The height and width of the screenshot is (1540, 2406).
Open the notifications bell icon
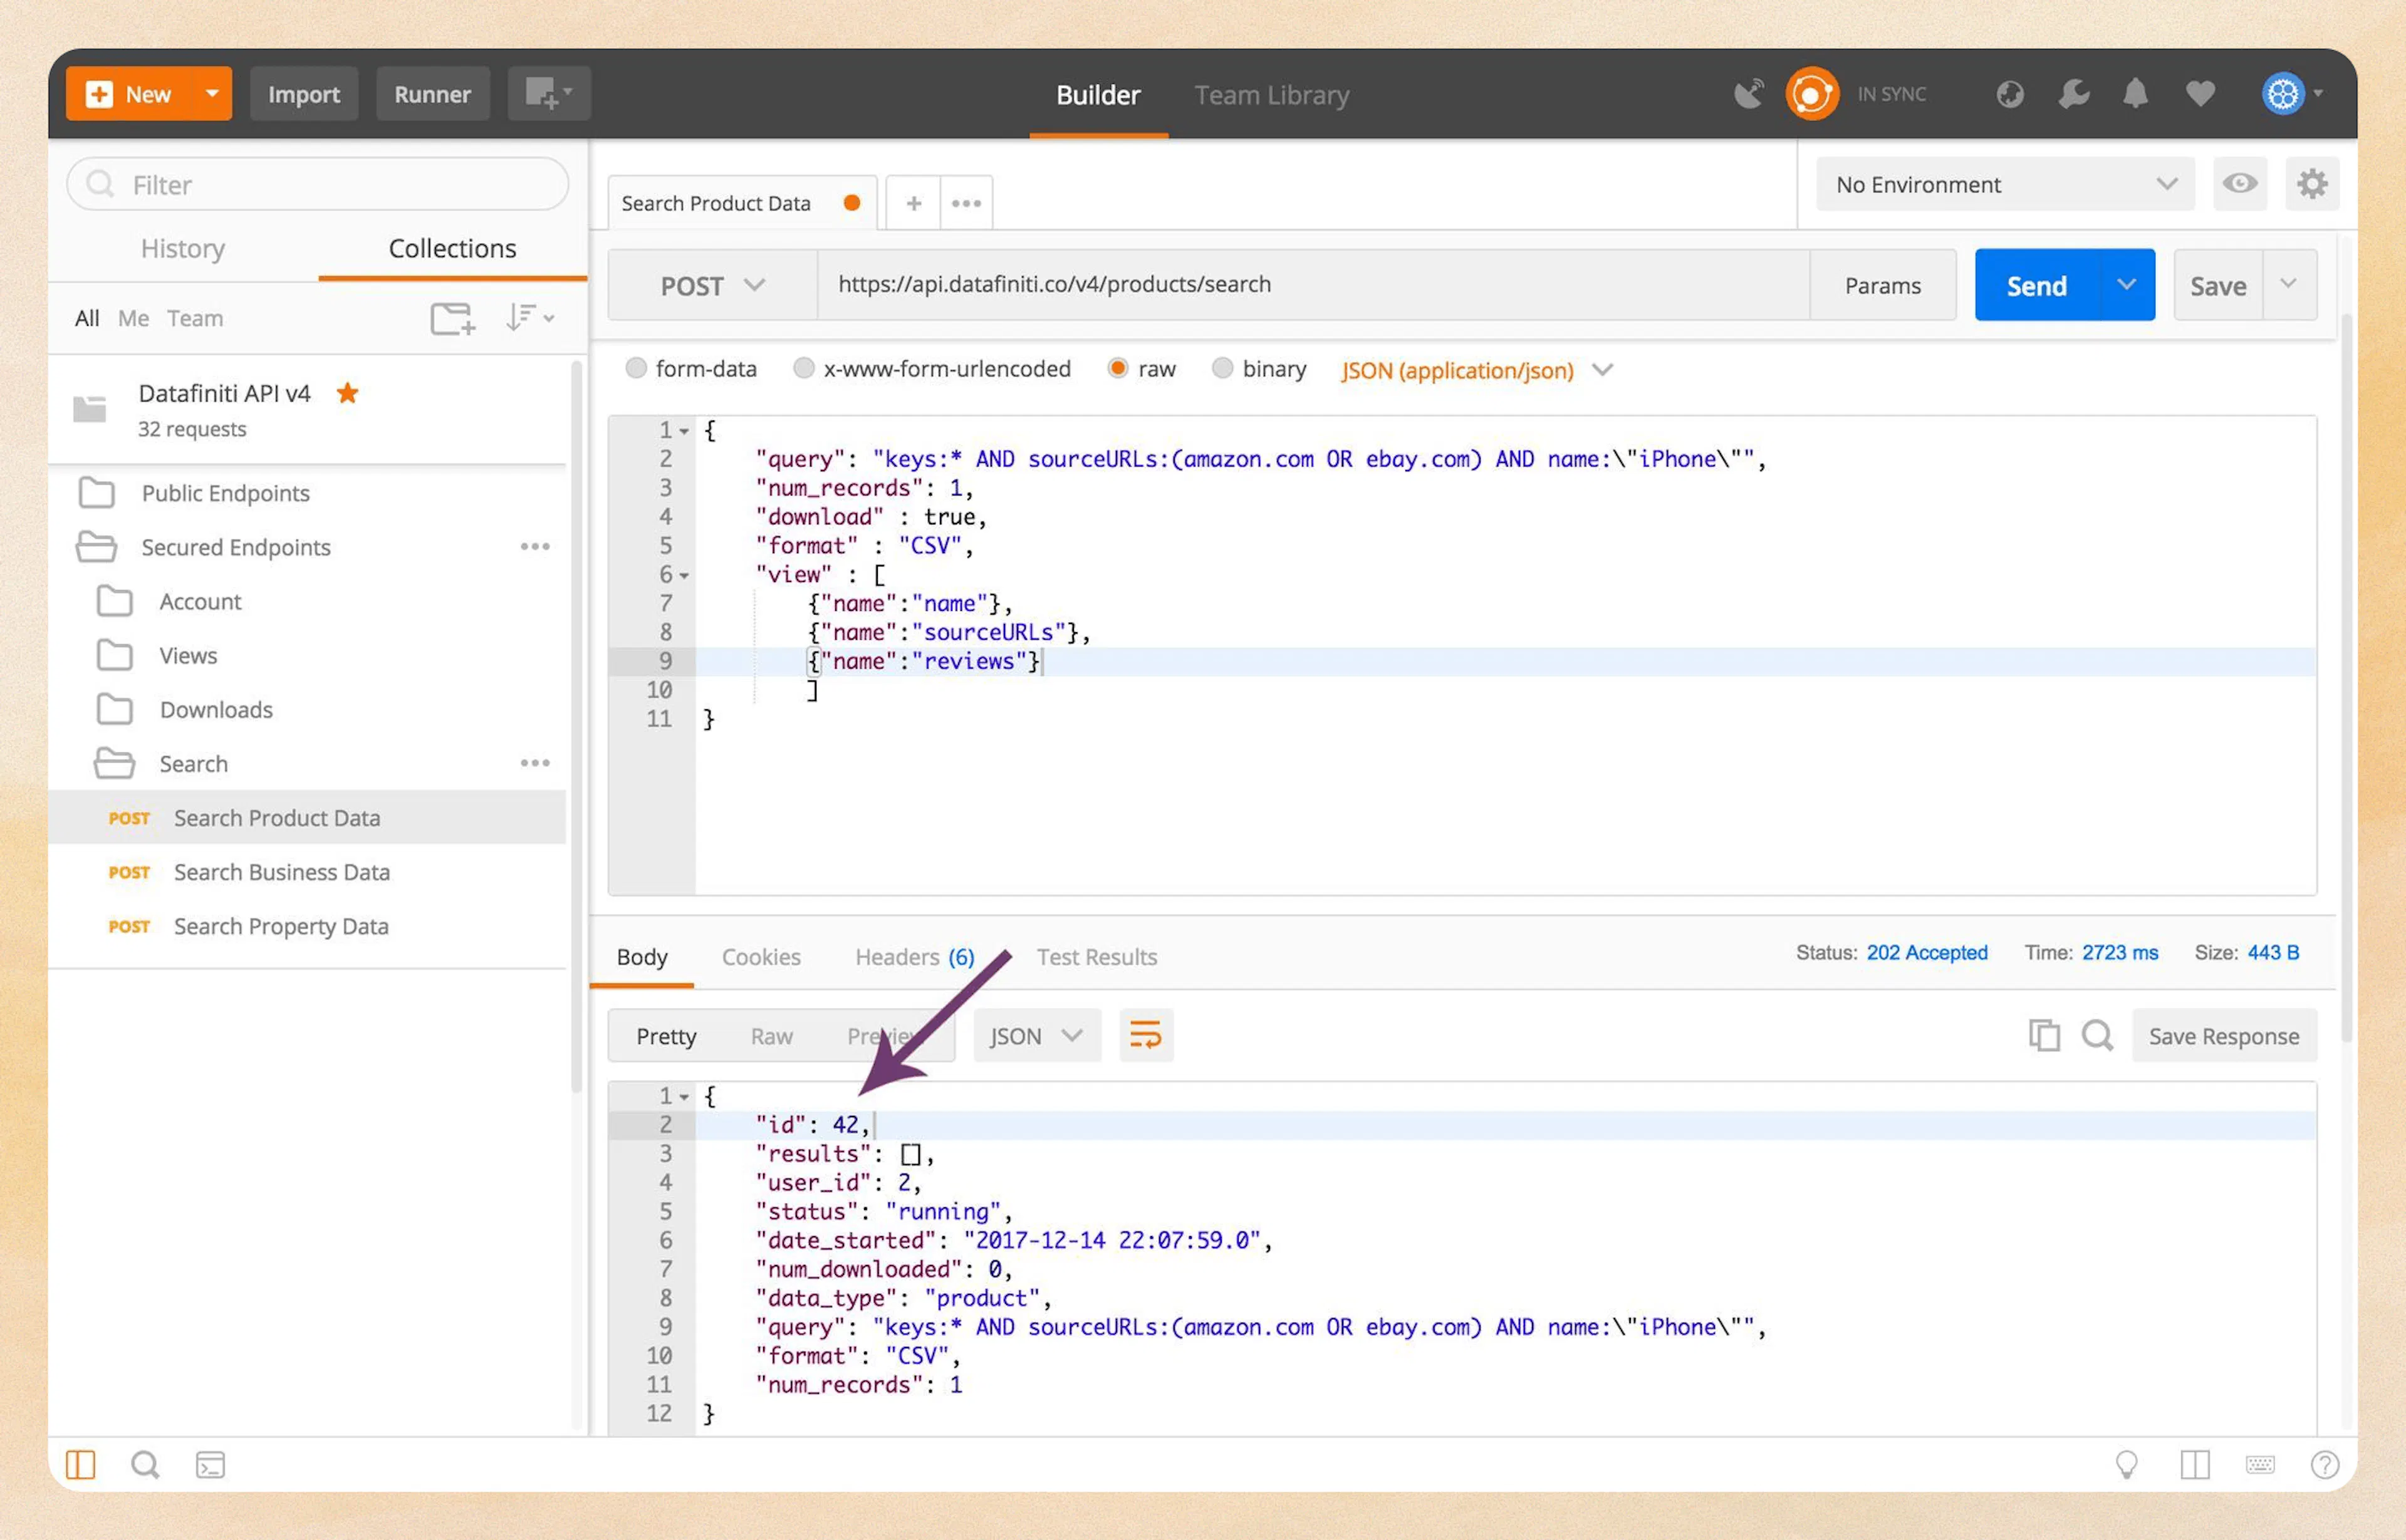2135,94
